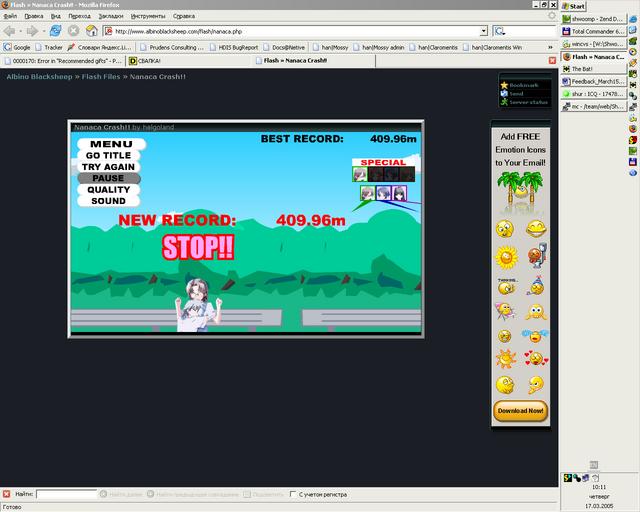Select the Flash » Nanaca Crash!! tab

[313, 61]
